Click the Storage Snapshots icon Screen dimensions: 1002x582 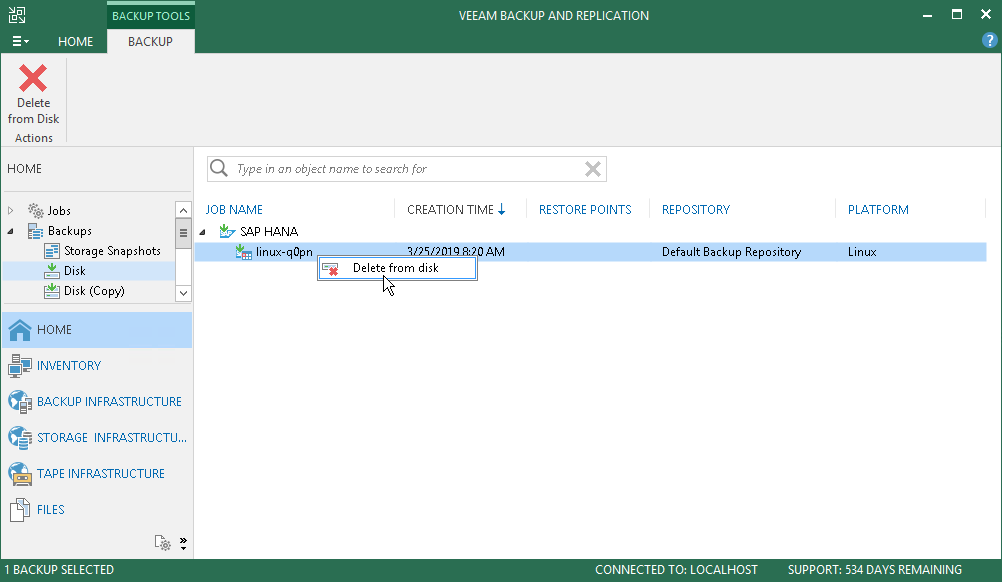coord(52,251)
